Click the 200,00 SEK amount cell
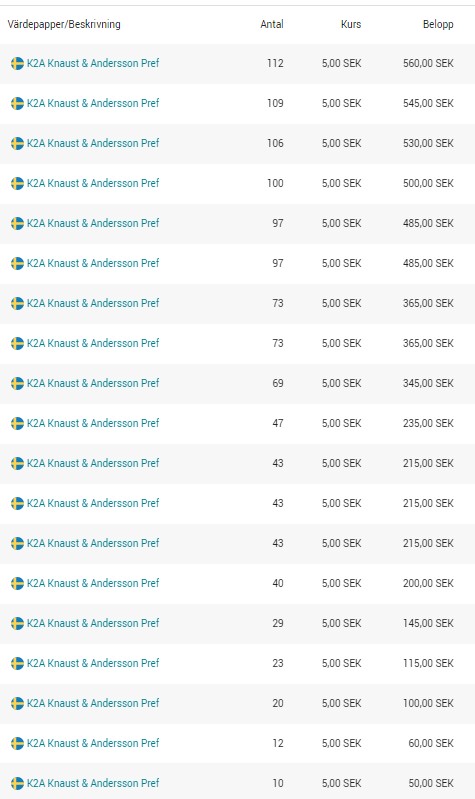Image resolution: width=475 pixels, height=799 pixels. (428, 583)
